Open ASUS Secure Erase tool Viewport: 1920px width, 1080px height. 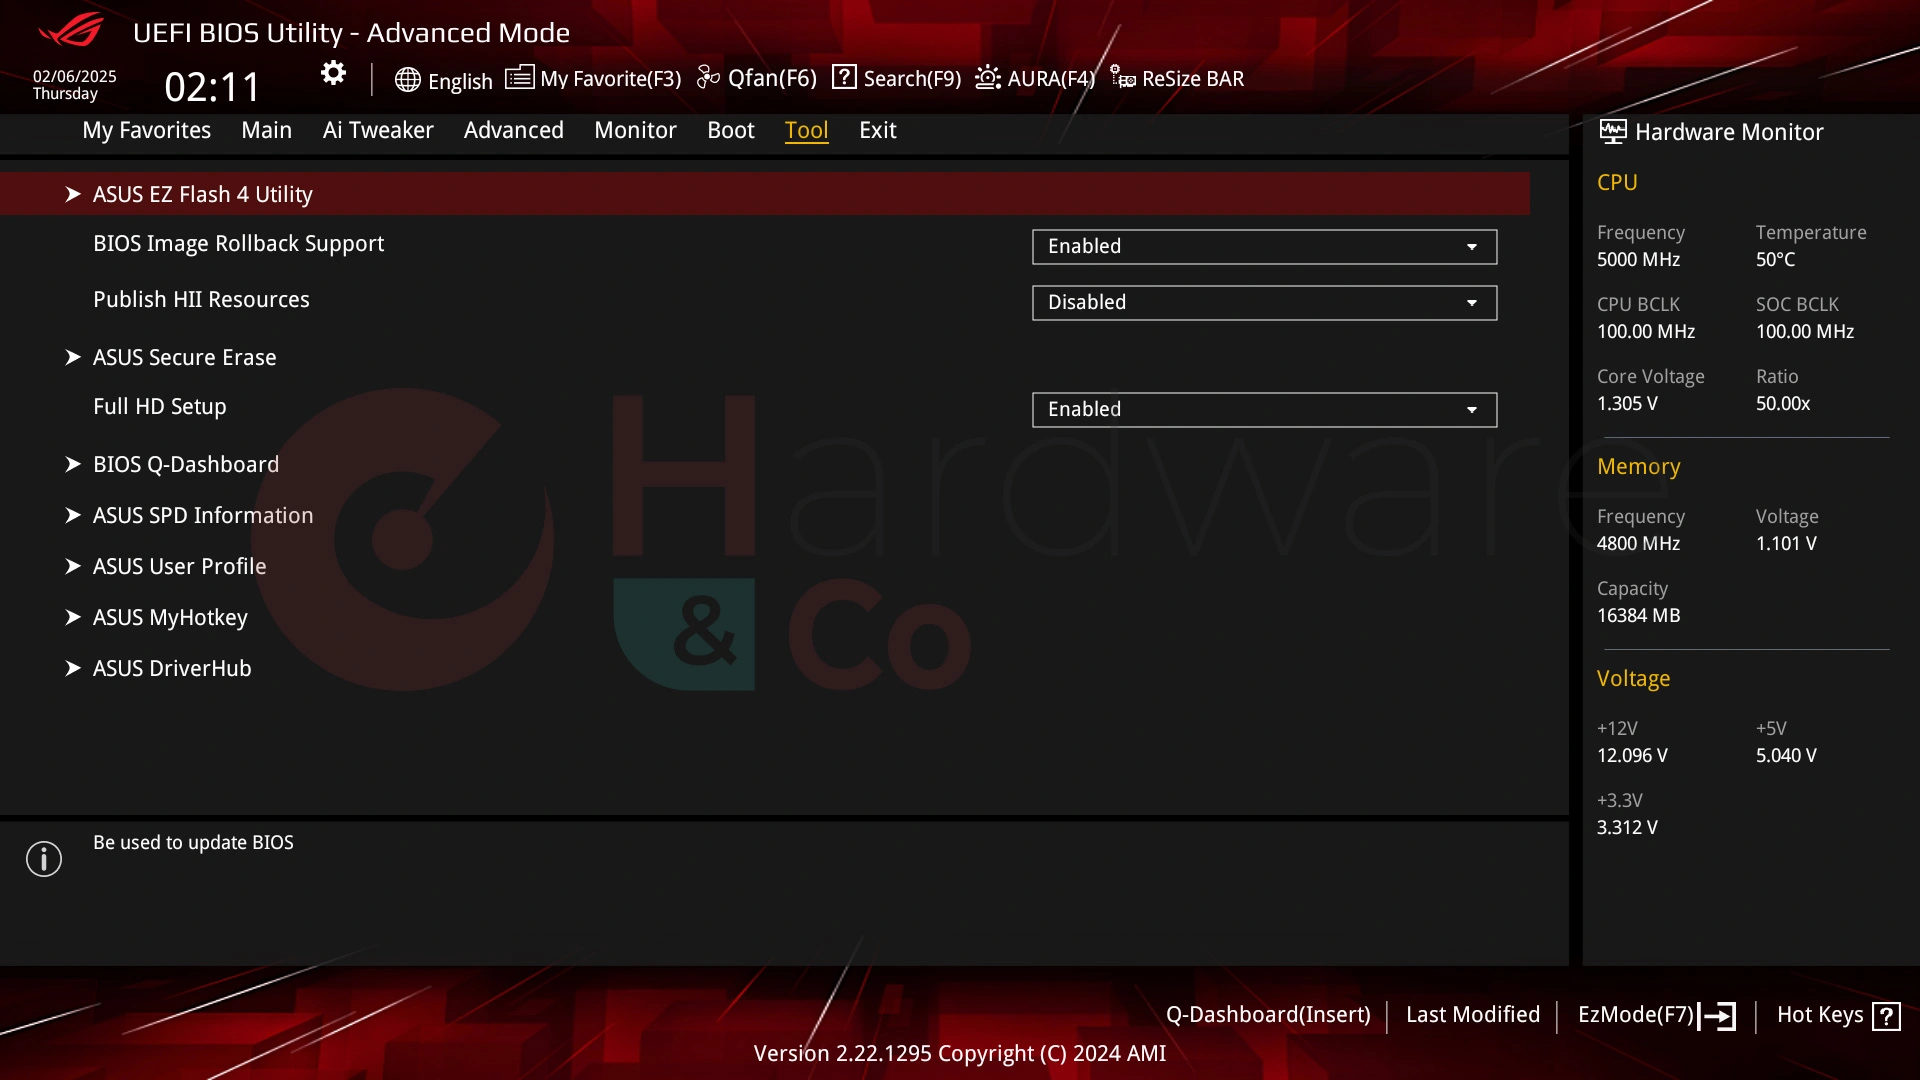[x=185, y=356]
